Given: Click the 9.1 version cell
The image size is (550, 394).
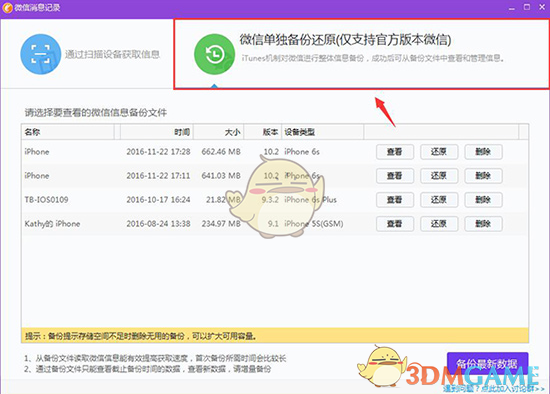Looking at the screenshot, I should point(273,223).
